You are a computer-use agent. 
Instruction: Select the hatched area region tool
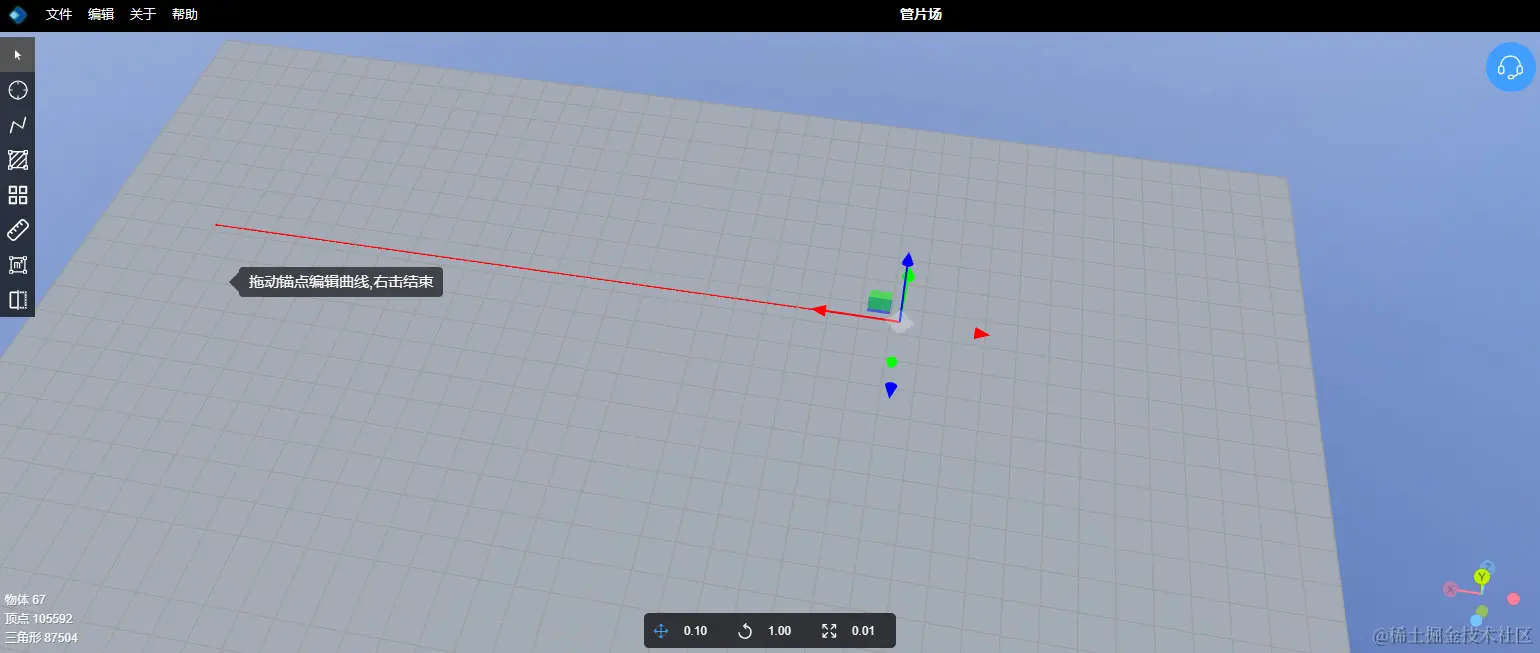coord(17,160)
